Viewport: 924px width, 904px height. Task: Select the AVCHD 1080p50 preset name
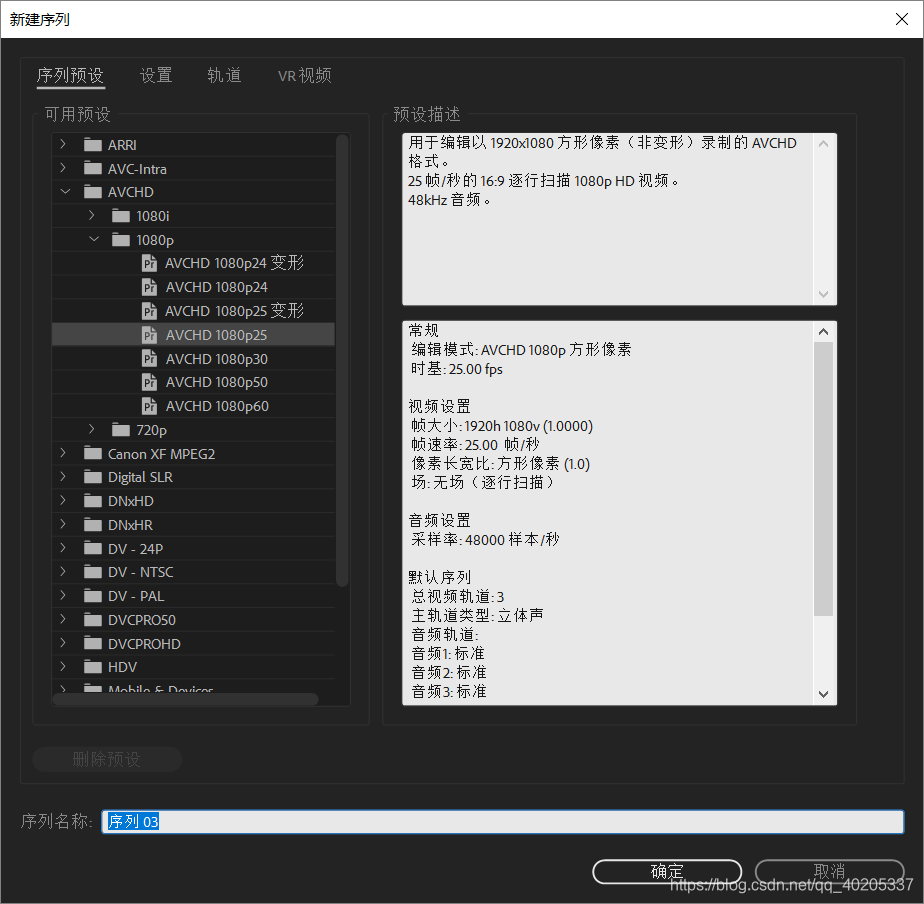(217, 382)
